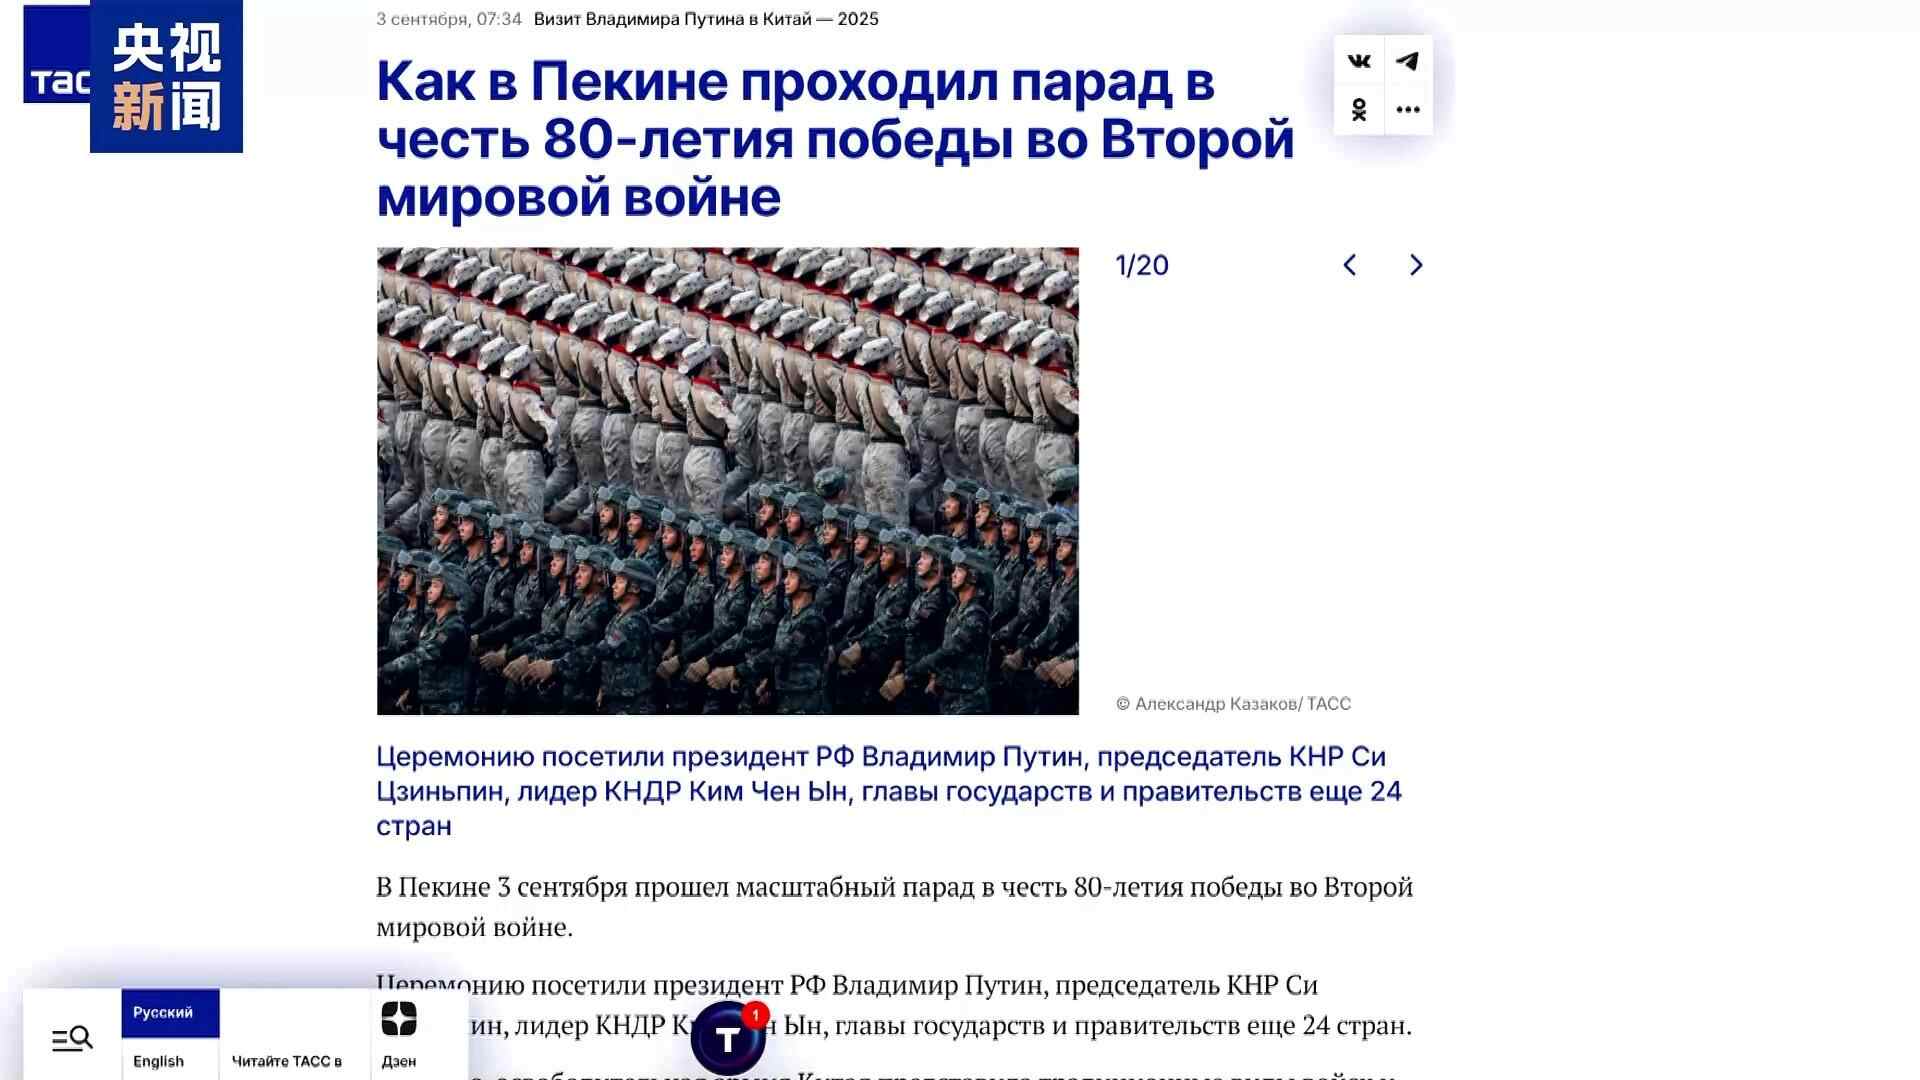Open more sharing options (three dots)
The height and width of the screenshot is (1080, 1920).
click(x=1408, y=110)
